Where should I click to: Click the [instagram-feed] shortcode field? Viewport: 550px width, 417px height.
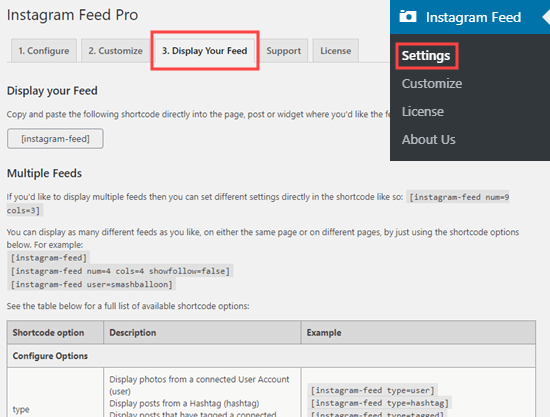coord(55,139)
